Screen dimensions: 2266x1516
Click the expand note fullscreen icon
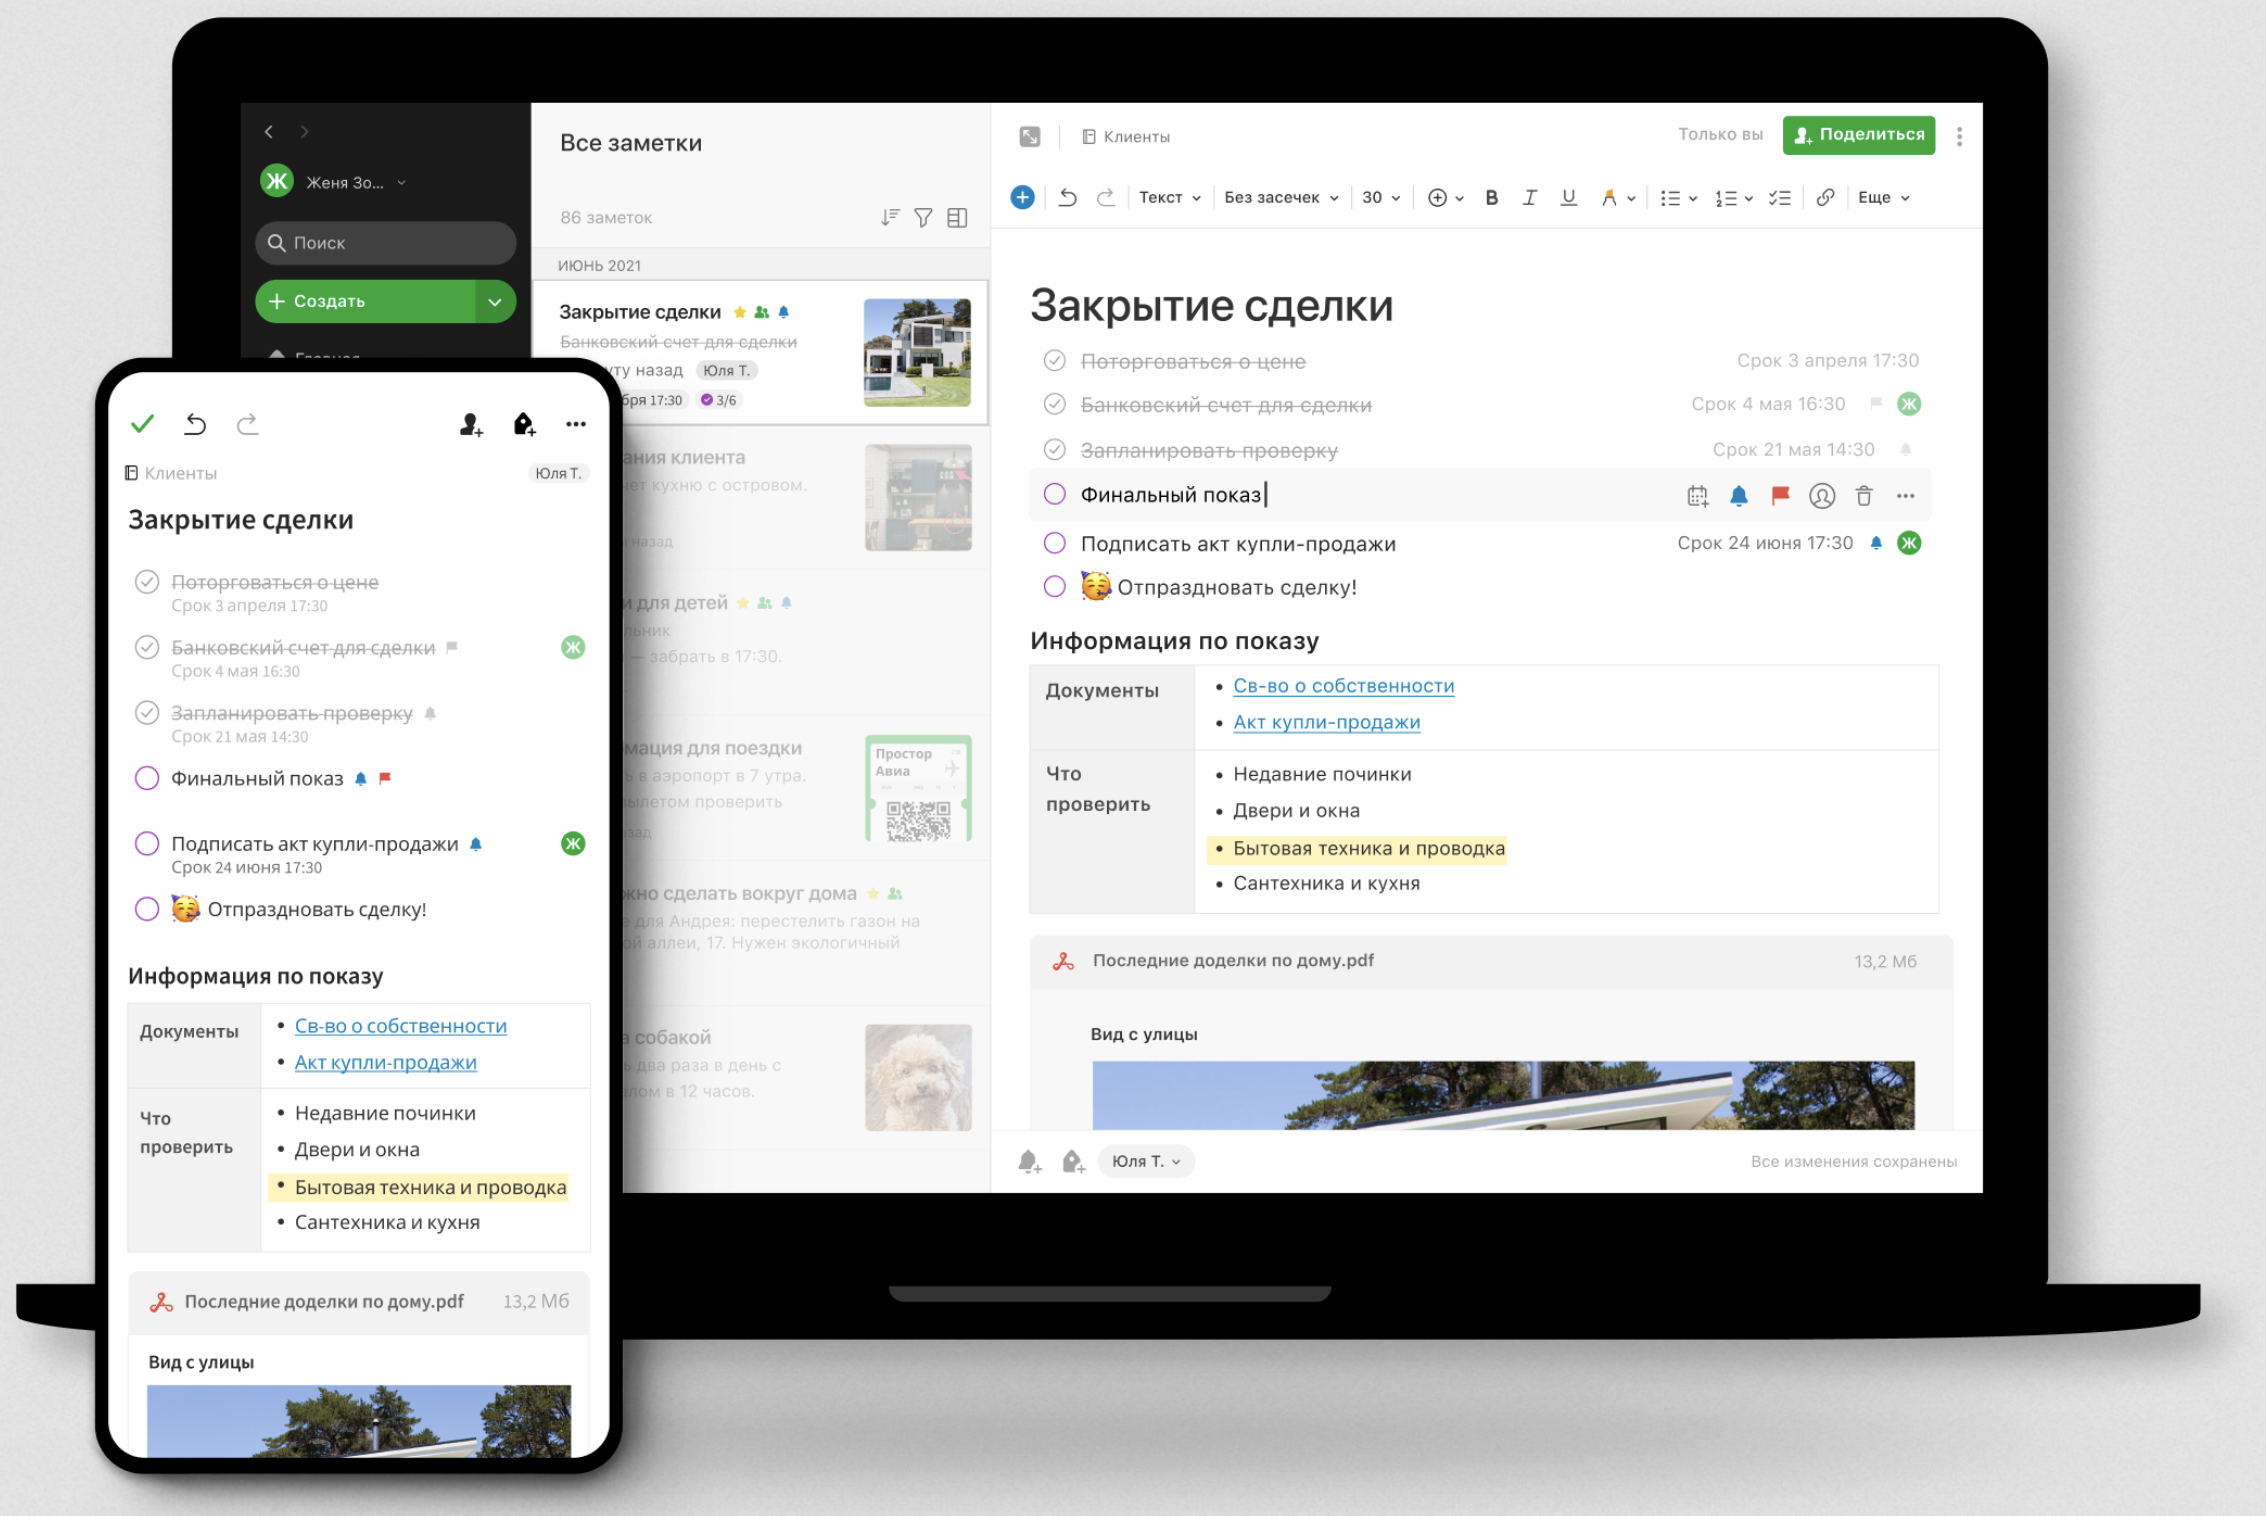pos(1029,137)
